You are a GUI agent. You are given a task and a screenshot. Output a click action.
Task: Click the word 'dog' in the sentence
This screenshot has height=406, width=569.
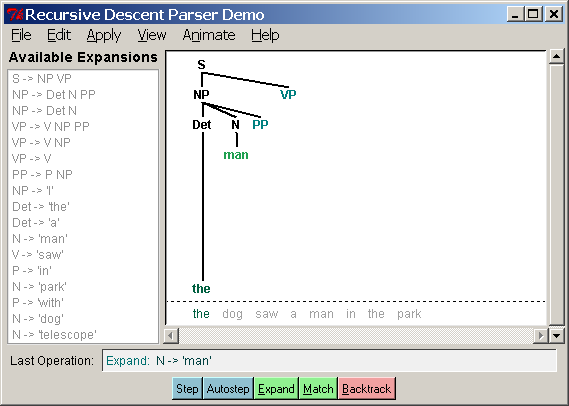pyautogui.click(x=232, y=313)
